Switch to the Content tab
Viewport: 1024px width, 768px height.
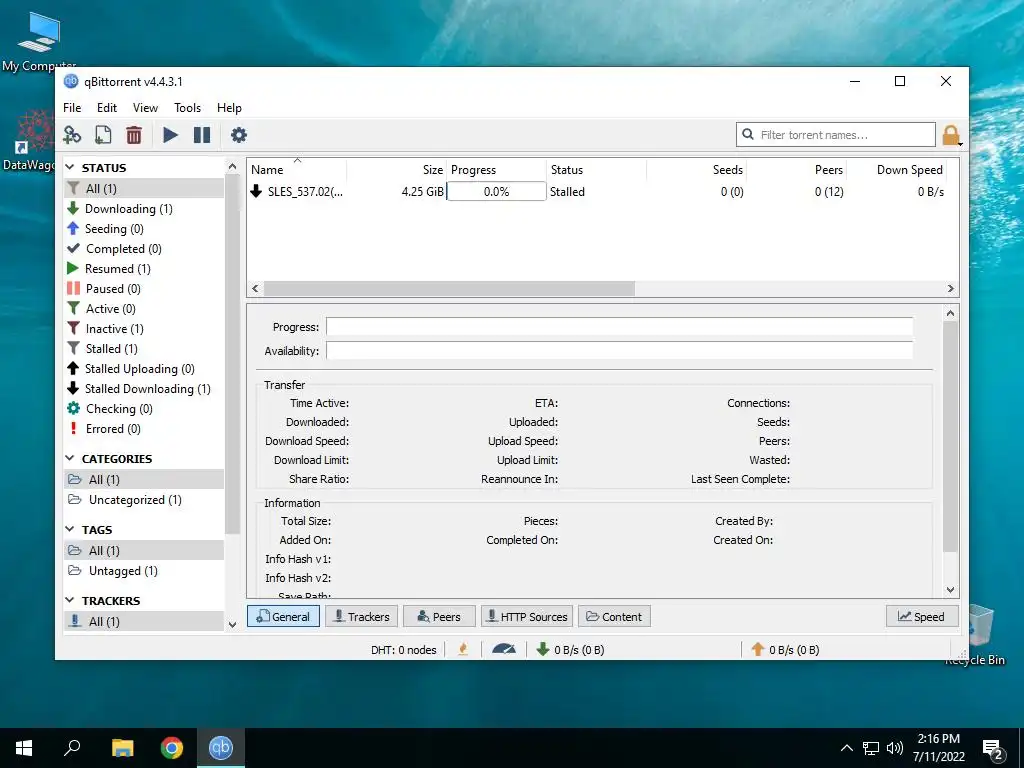pos(614,616)
